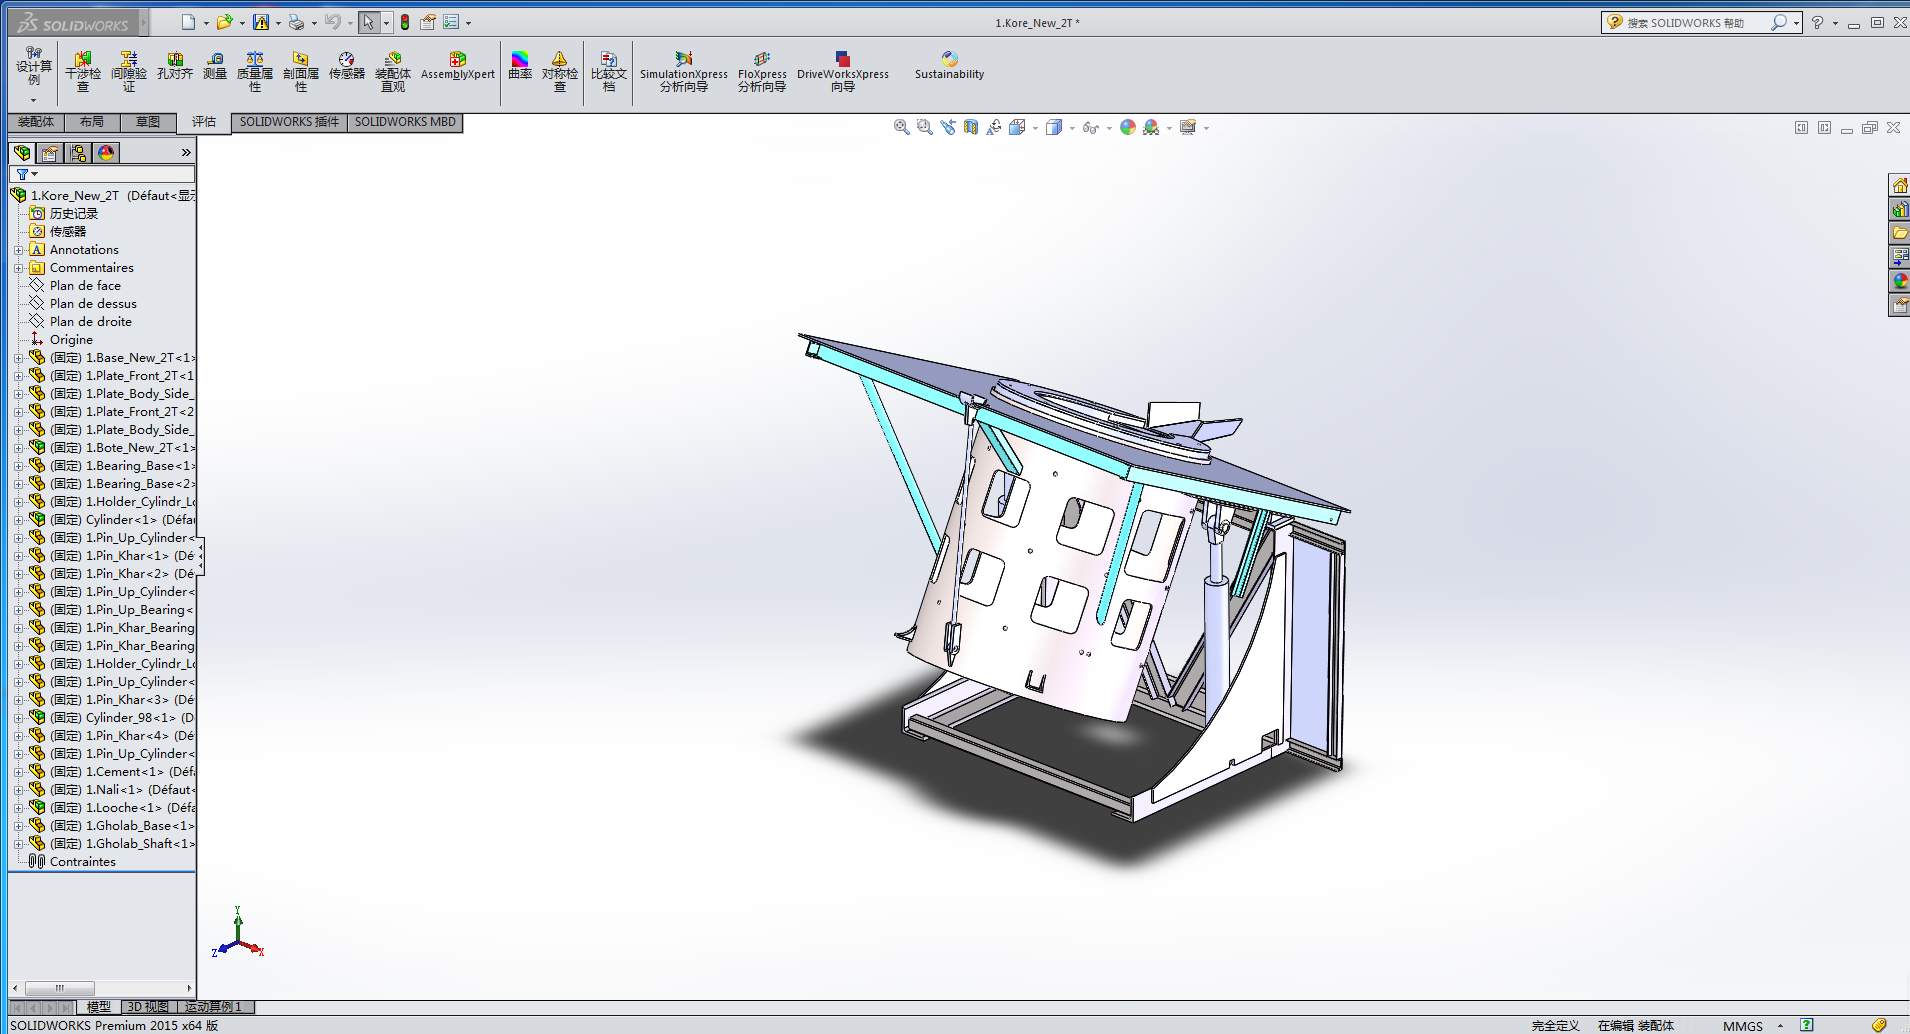
Task: Launch AssemblyXpert from the toolbar
Action: [457, 66]
